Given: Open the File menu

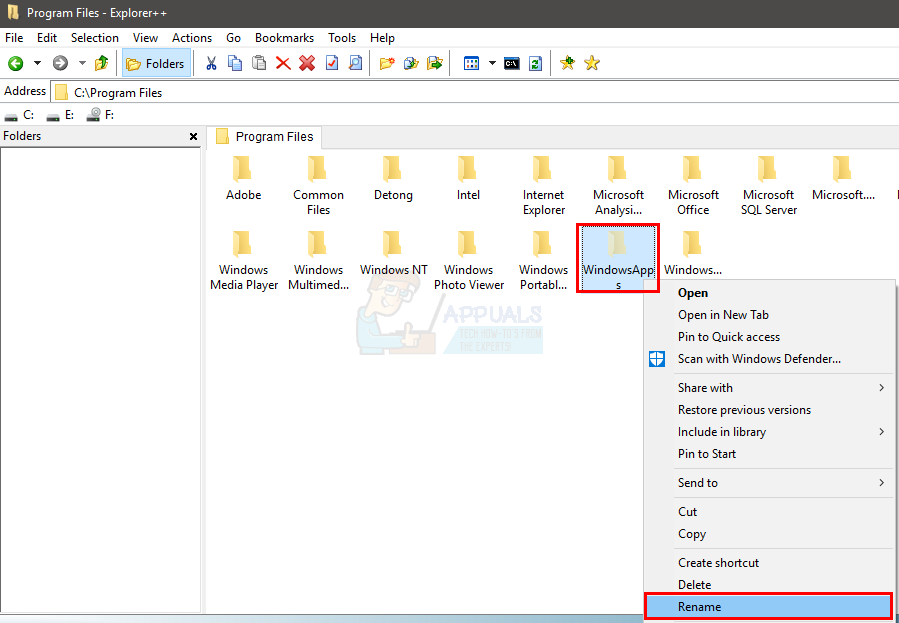Looking at the screenshot, I should tap(14, 38).
